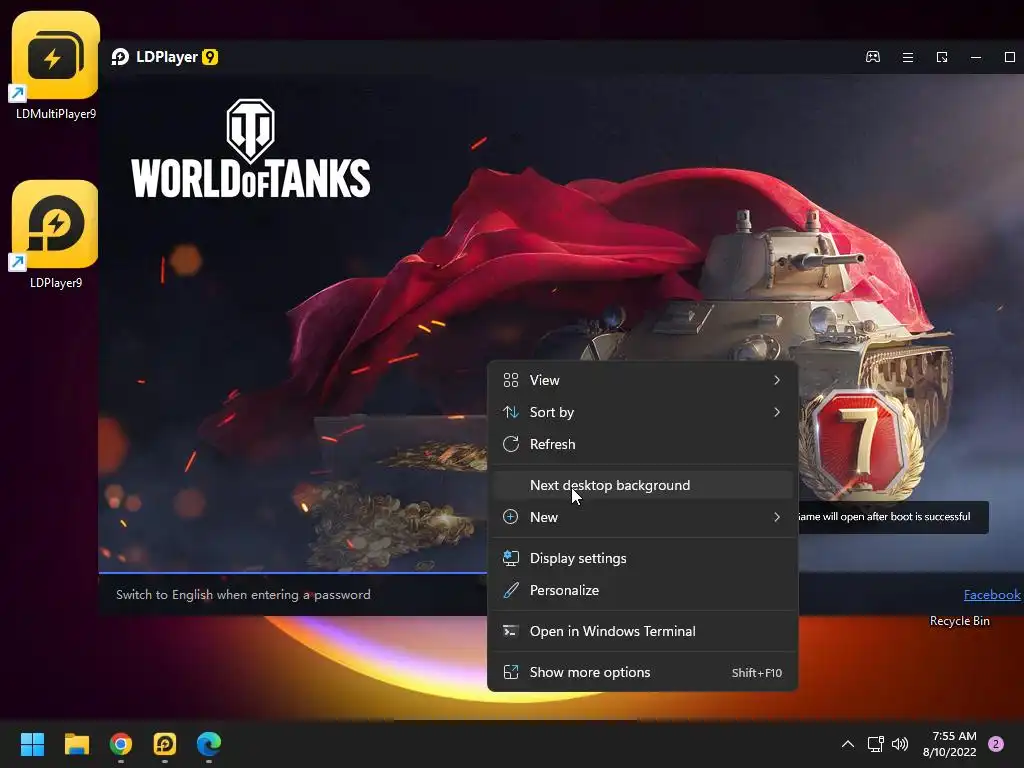The image size is (1024, 768).
Task: Click the Personalize brush icon
Action: [x=511, y=590]
